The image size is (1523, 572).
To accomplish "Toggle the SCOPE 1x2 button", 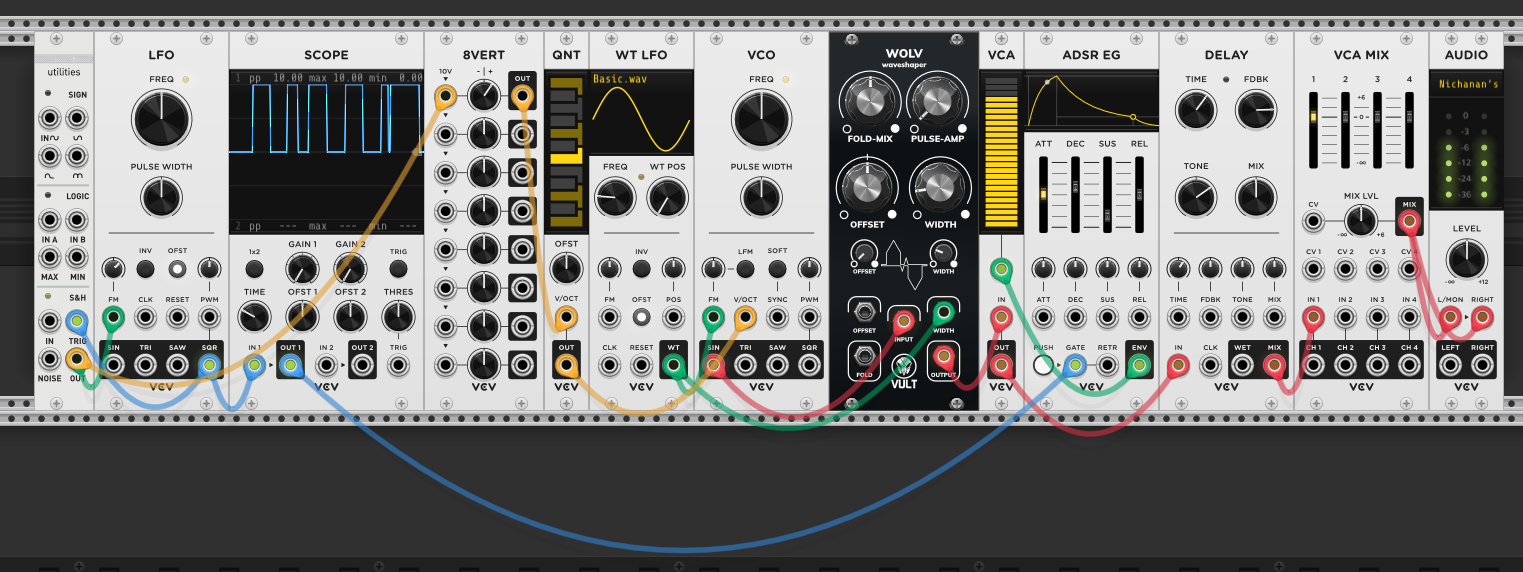I will [x=254, y=268].
